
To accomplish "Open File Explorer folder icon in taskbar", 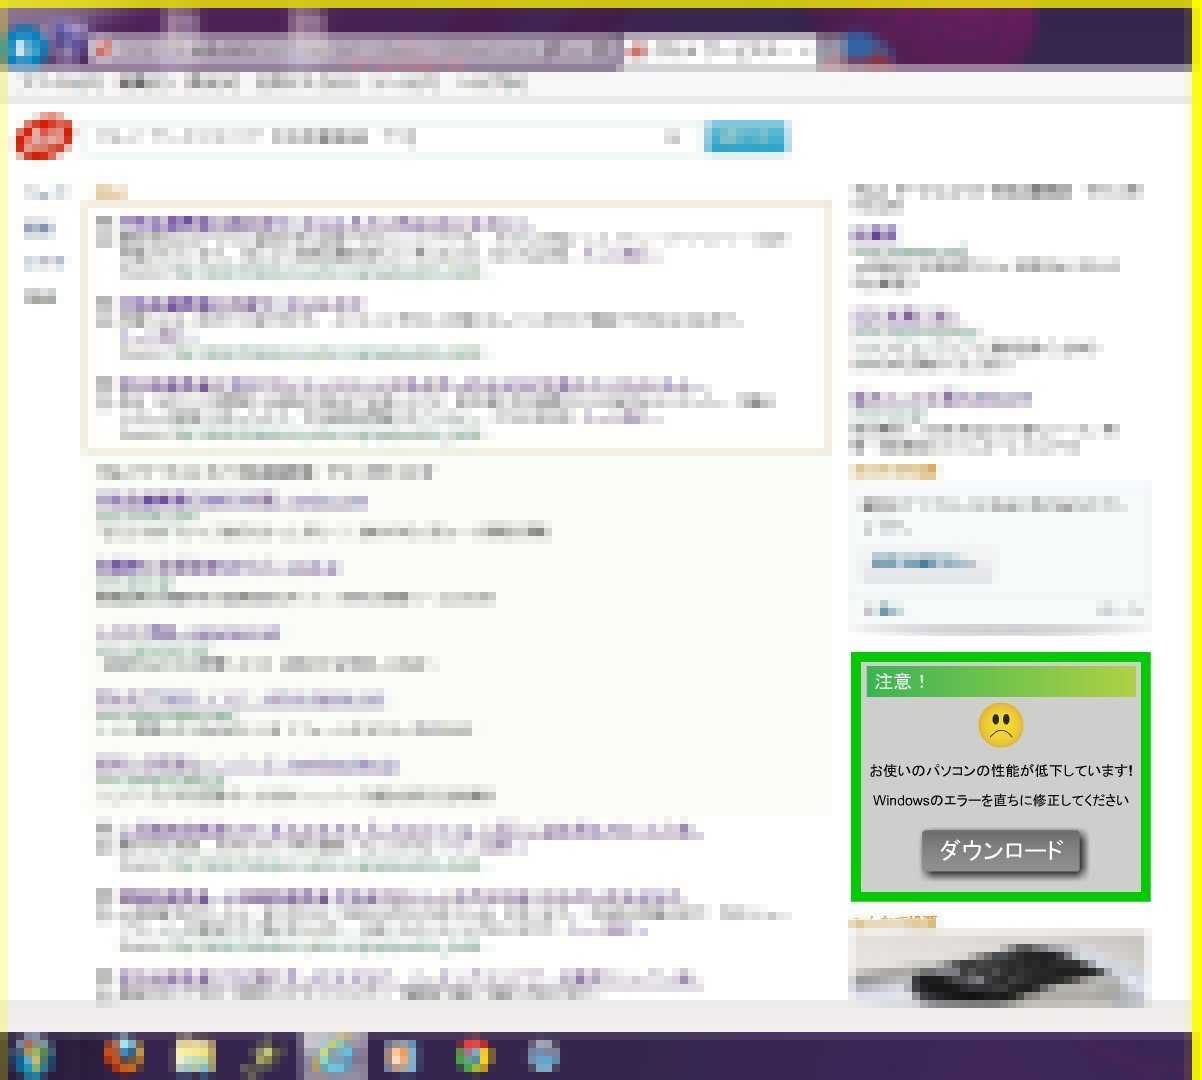I will pyautogui.click(x=195, y=1056).
